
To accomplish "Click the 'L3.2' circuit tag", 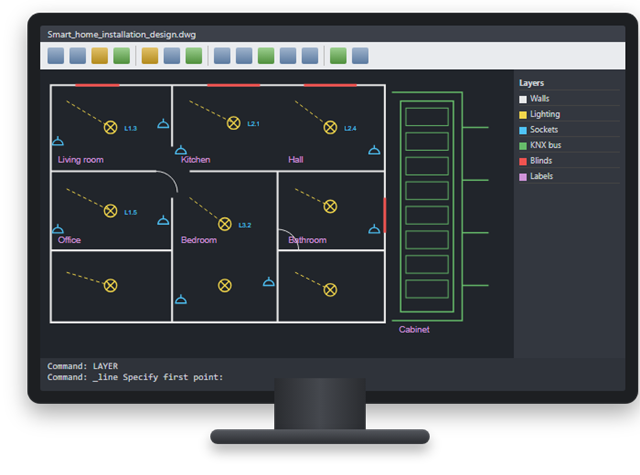I will click(245, 225).
